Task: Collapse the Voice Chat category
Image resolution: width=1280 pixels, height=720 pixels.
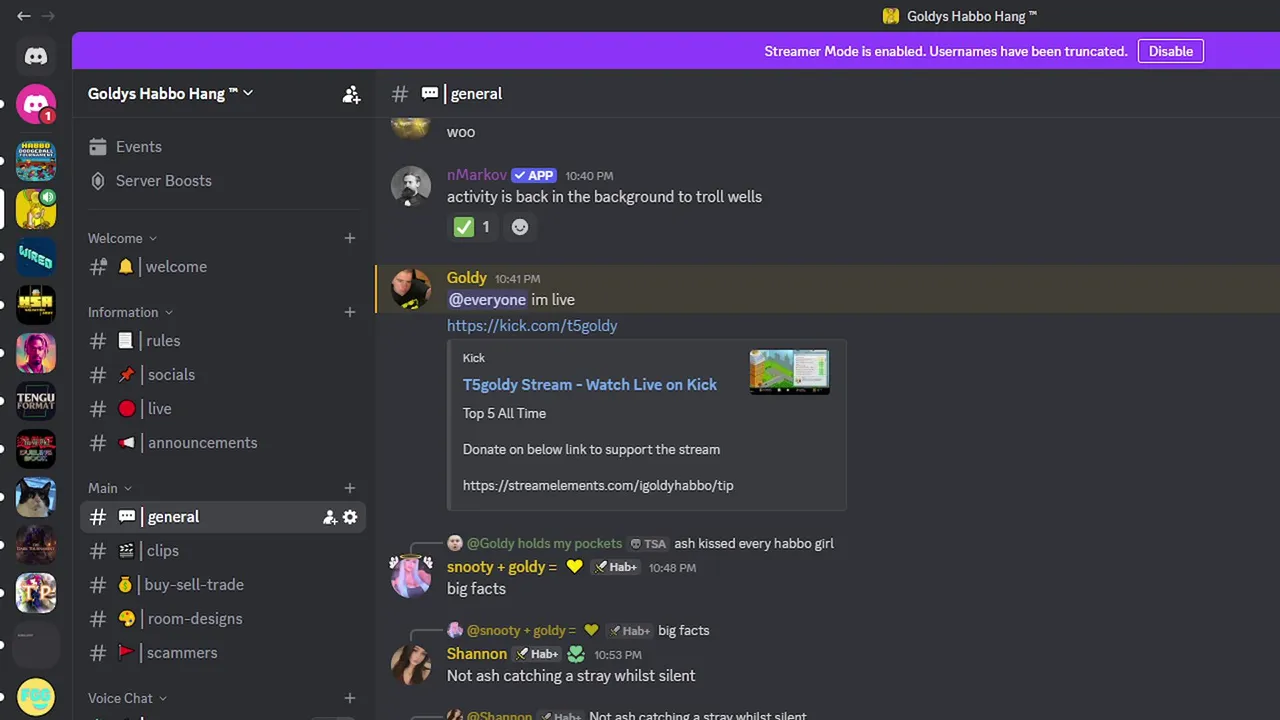Action: coord(127,698)
